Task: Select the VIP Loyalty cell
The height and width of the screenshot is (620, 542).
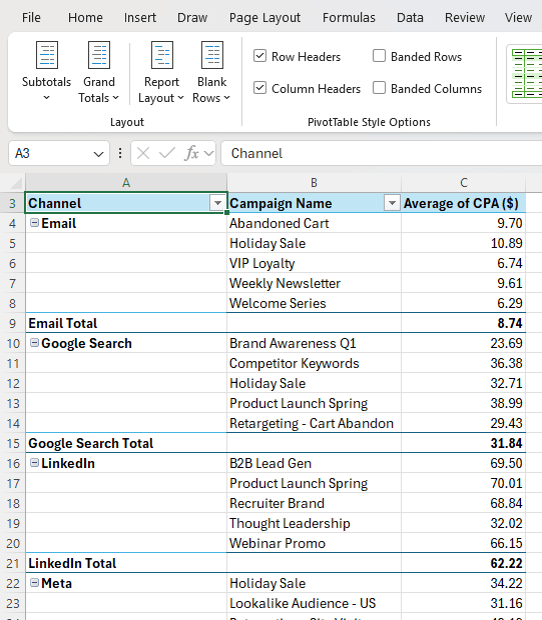Action: pyautogui.click(x=314, y=263)
